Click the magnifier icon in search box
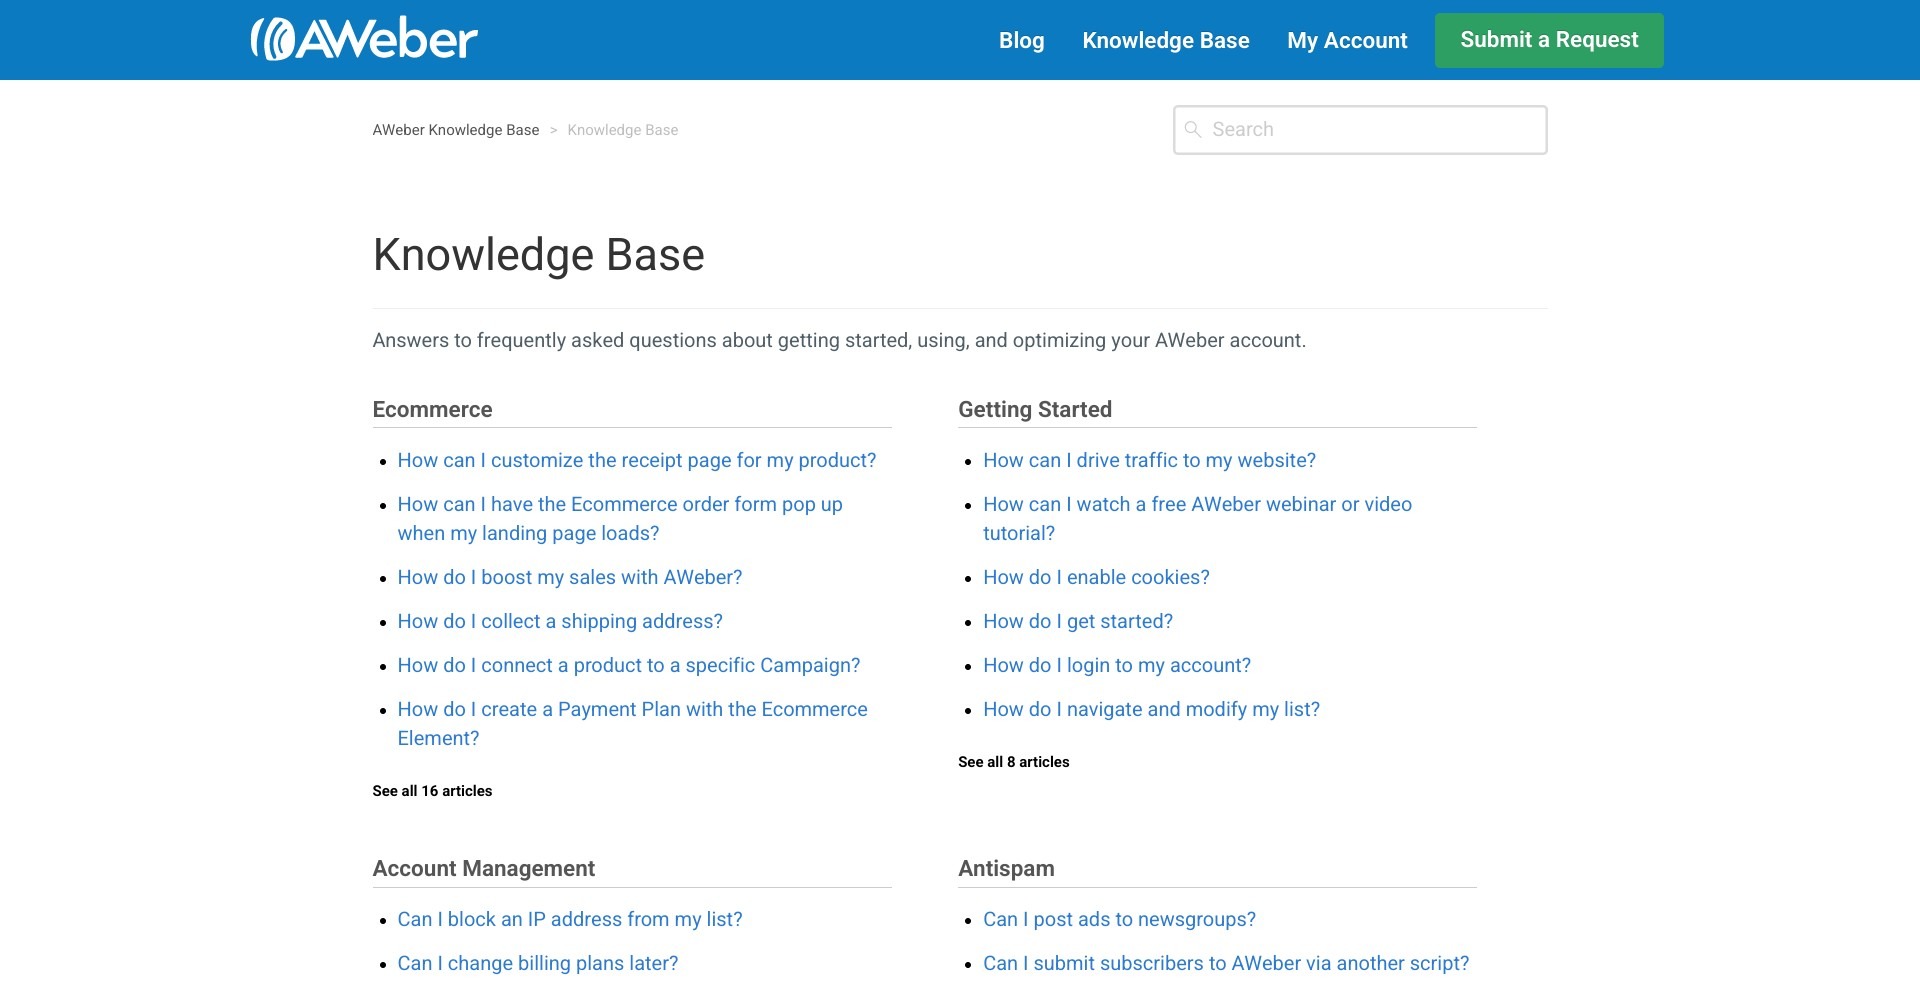 point(1193,129)
